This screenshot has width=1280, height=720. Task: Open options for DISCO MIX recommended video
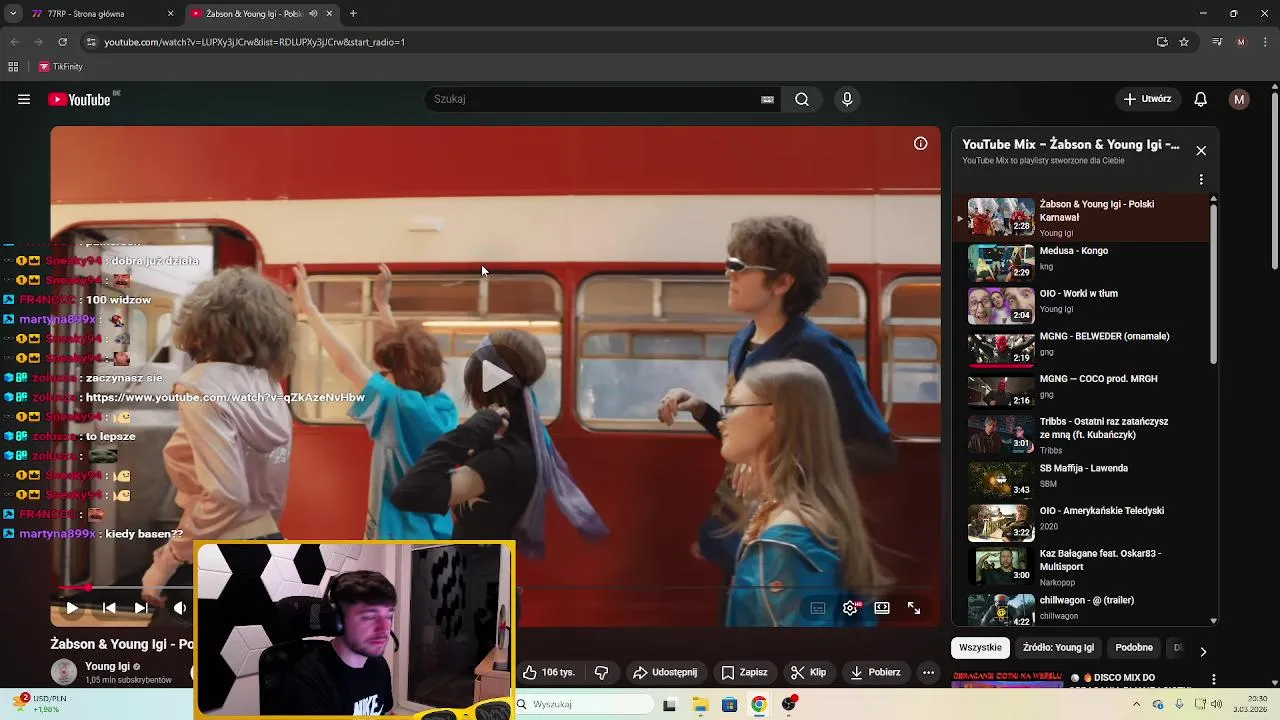1214,679
